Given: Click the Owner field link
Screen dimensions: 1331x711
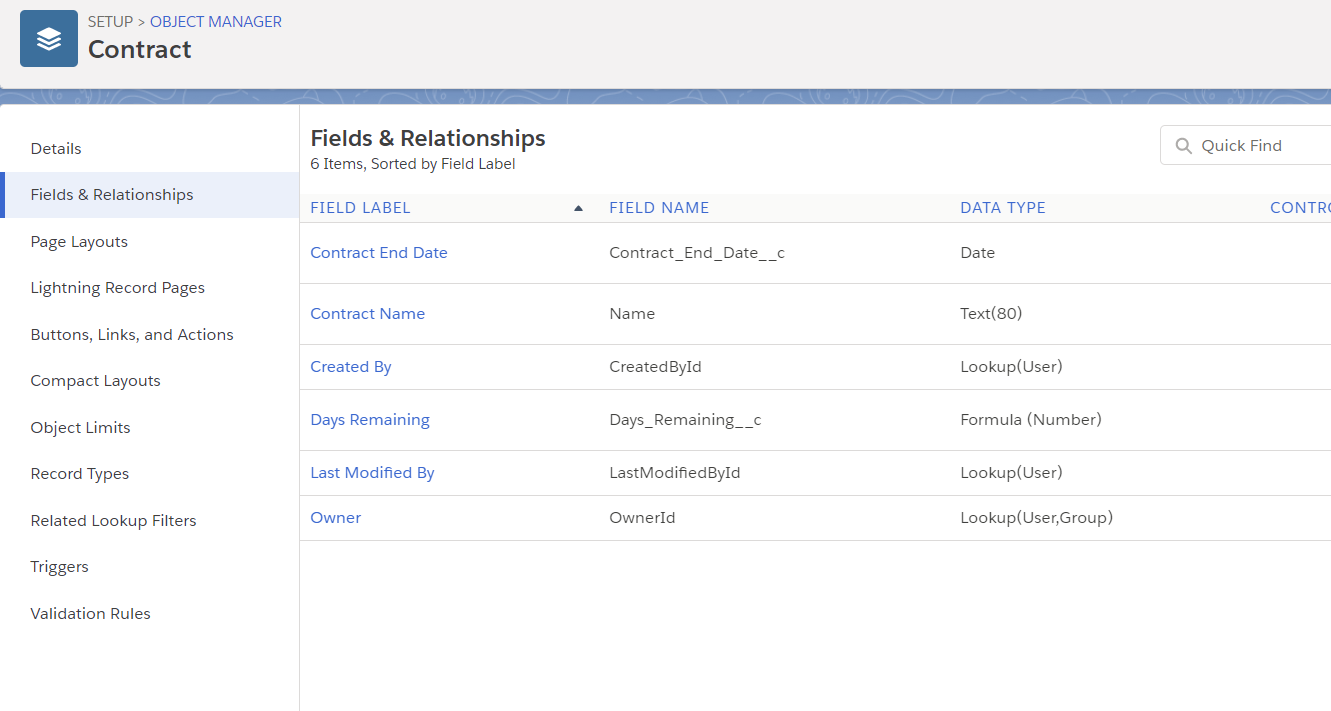Looking at the screenshot, I should (335, 518).
